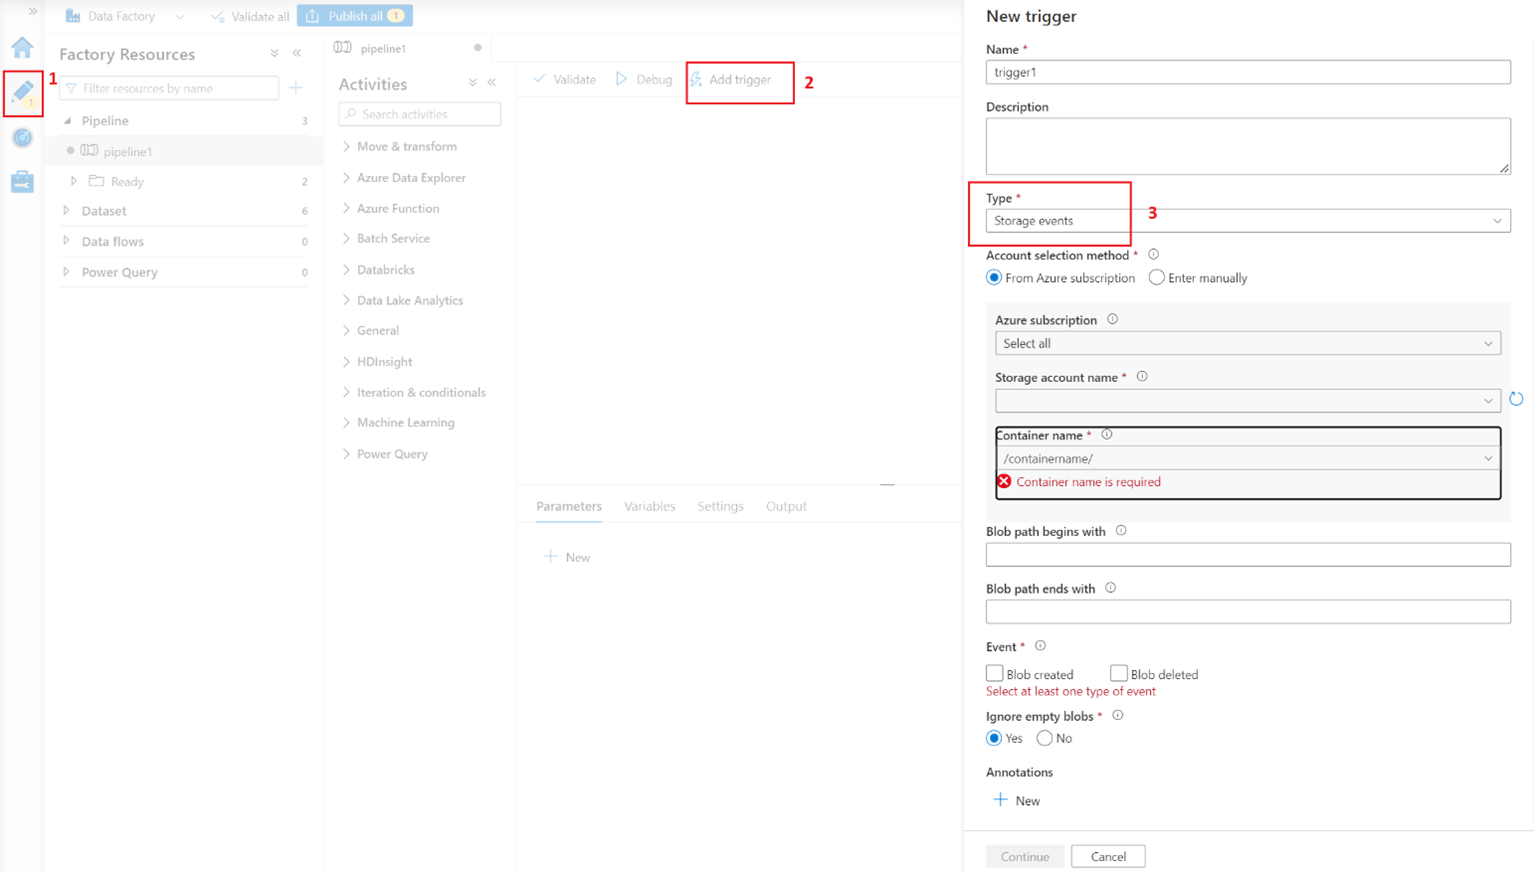Screen dimensions: 1534x872
Task: Expand the left navigation bar chevrons
Action: pyautogui.click(x=33, y=11)
